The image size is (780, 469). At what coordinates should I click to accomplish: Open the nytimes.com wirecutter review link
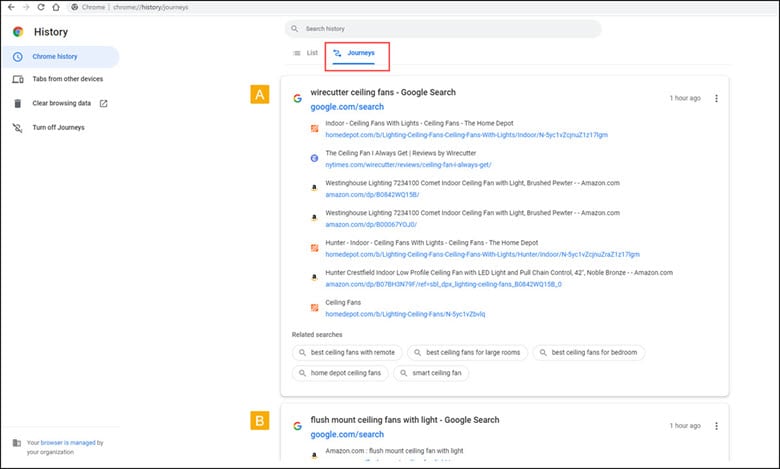(408, 165)
